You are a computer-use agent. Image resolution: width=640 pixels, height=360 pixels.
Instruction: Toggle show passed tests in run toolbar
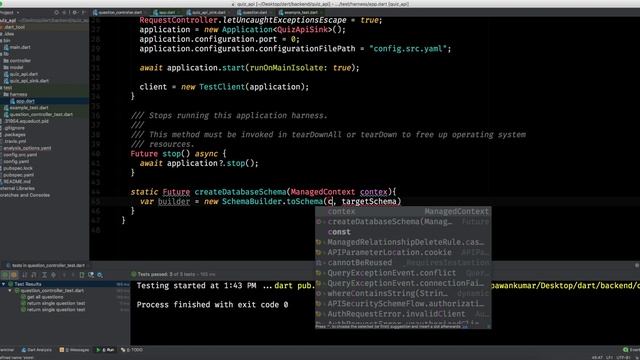[5, 275]
